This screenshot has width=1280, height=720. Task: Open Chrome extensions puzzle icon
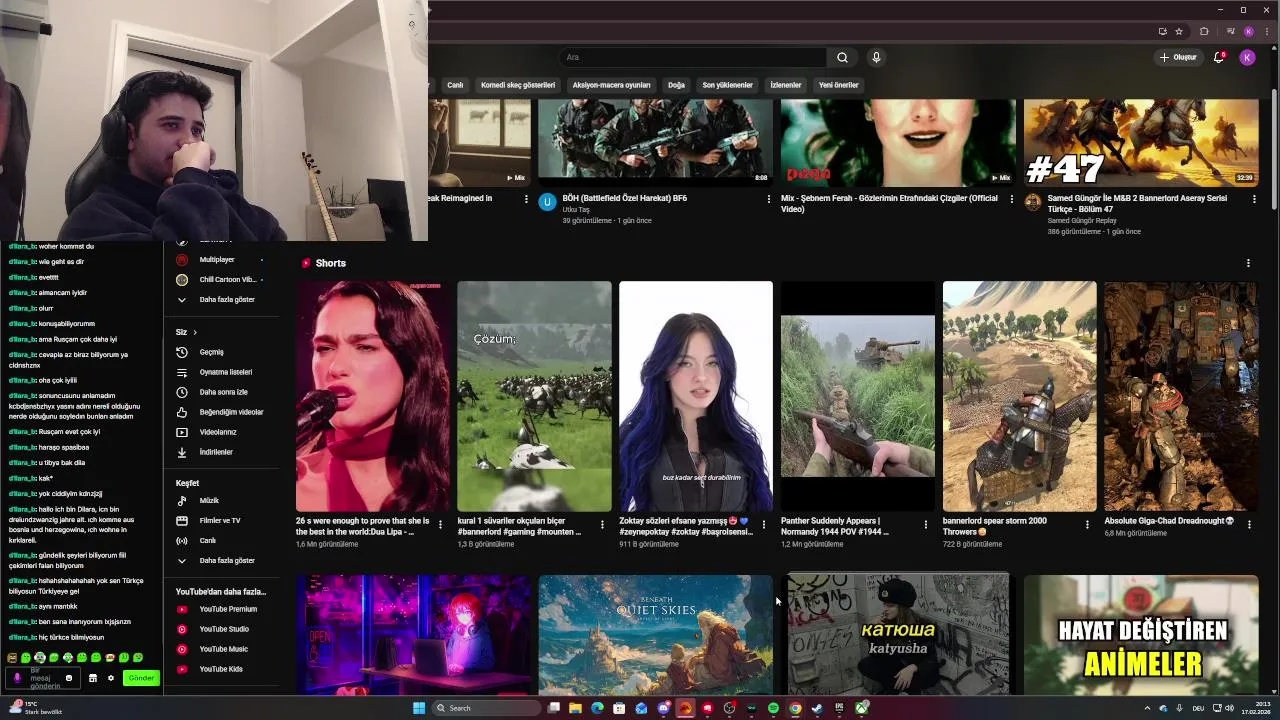click(1204, 31)
